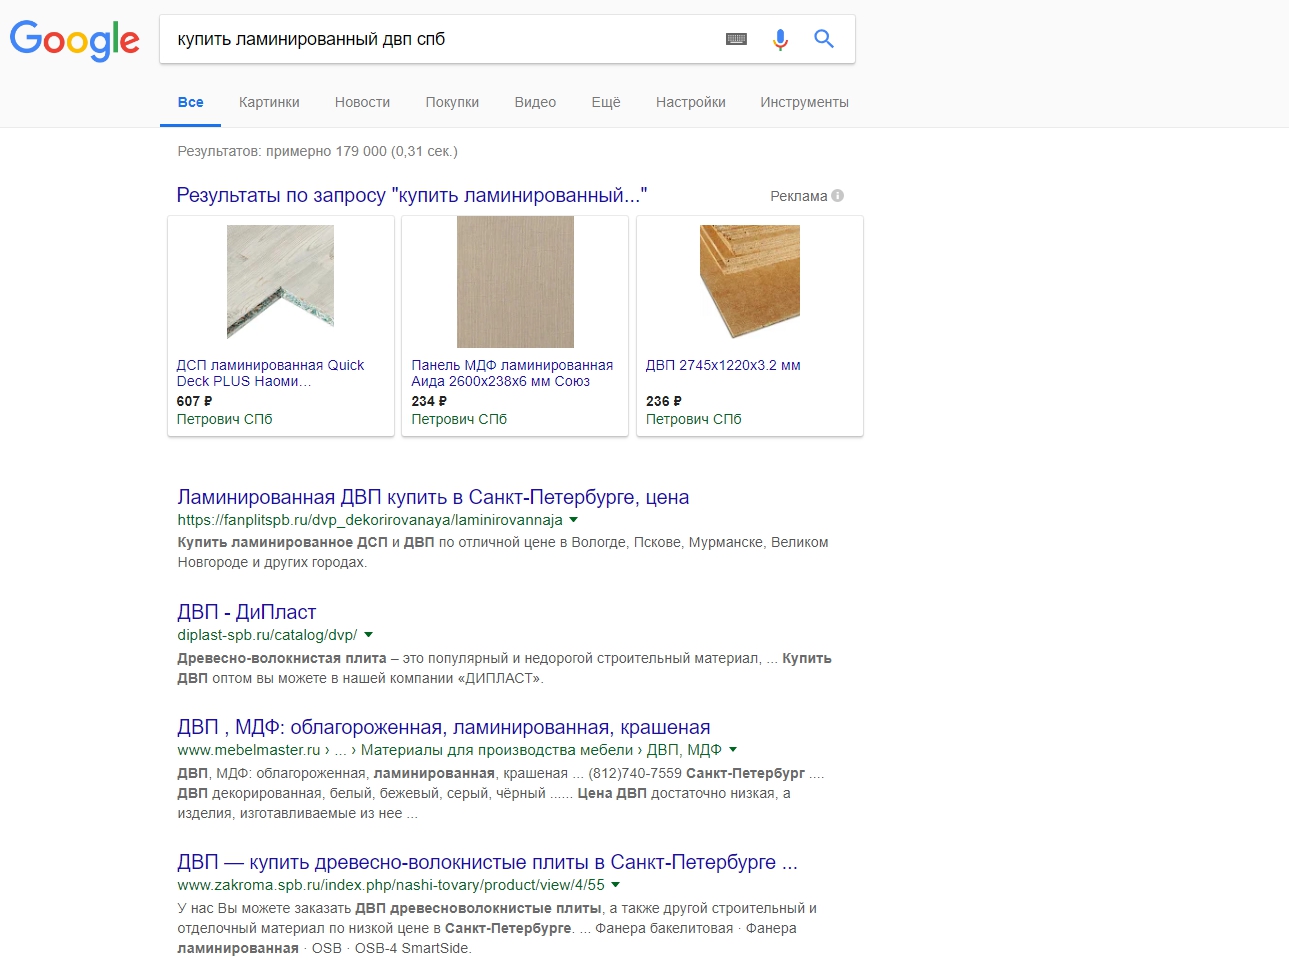Open the Панель МДФ ламинированная Аида link
This screenshot has width=1289, height=960.
(x=512, y=373)
